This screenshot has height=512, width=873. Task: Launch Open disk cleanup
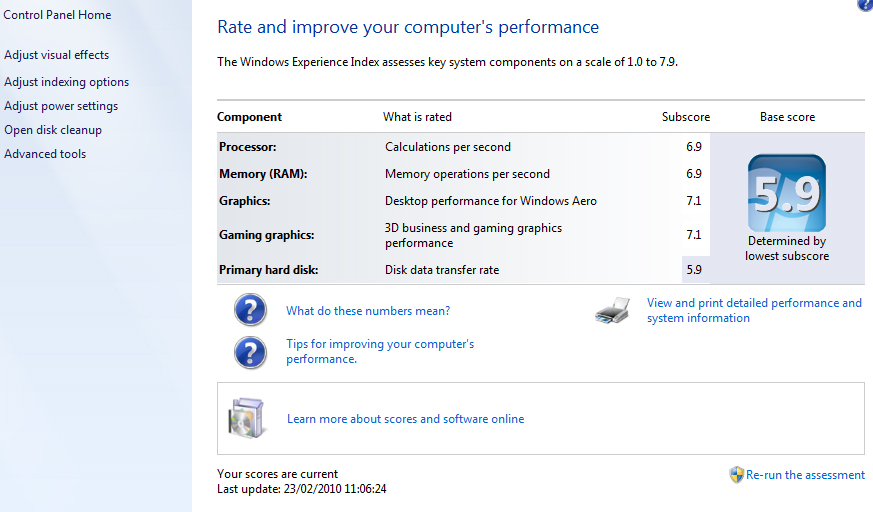click(x=53, y=130)
